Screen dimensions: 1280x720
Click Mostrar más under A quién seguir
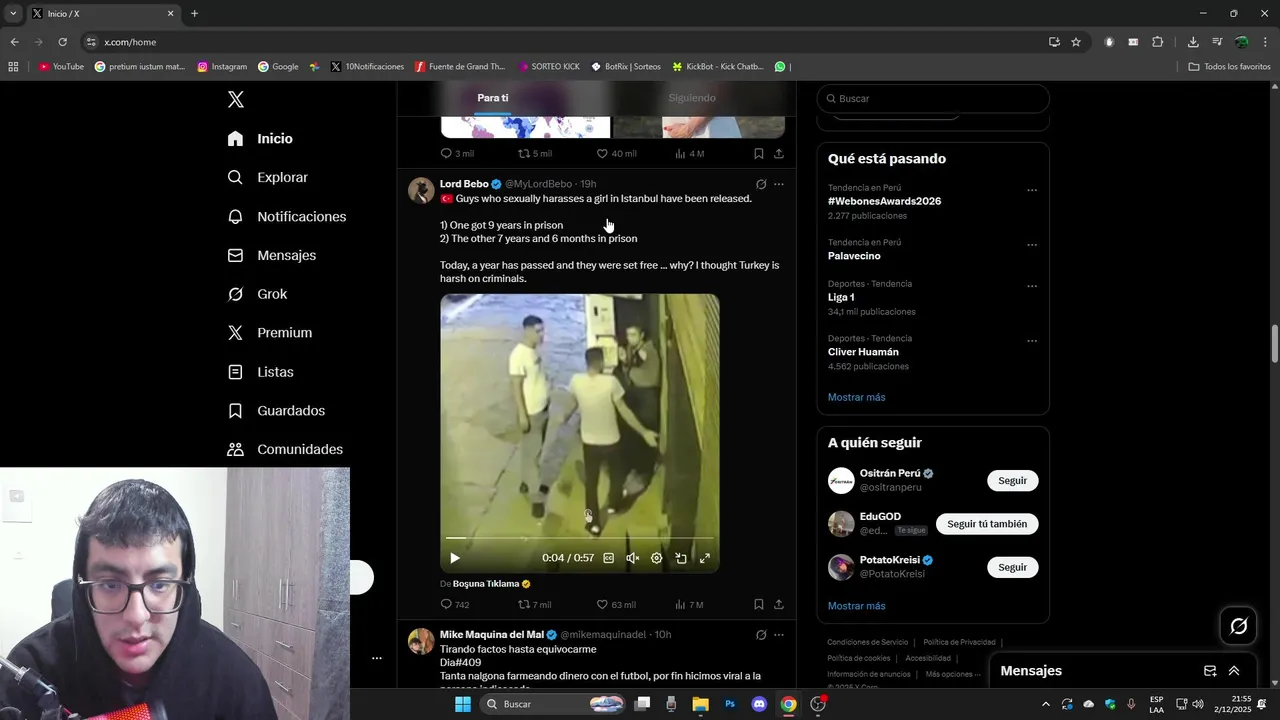point(856,606)
